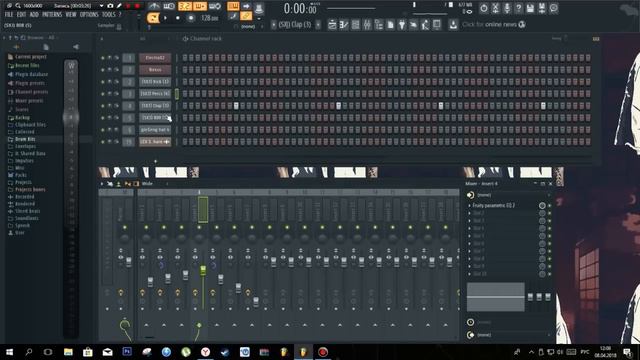The image size is (640, 360).
Task: Open the piano roll view icon
Action: click(344, 25)
